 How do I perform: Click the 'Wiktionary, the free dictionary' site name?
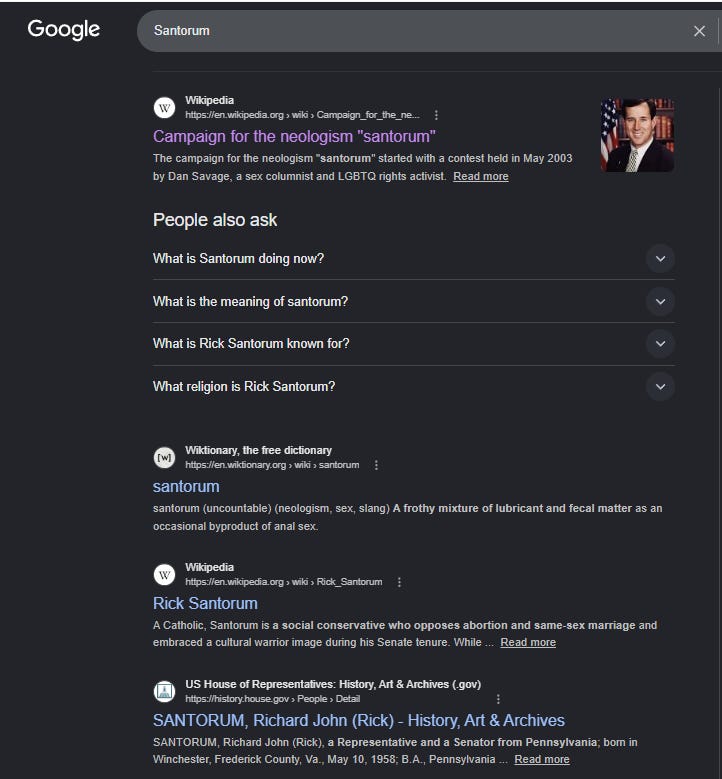258,450
